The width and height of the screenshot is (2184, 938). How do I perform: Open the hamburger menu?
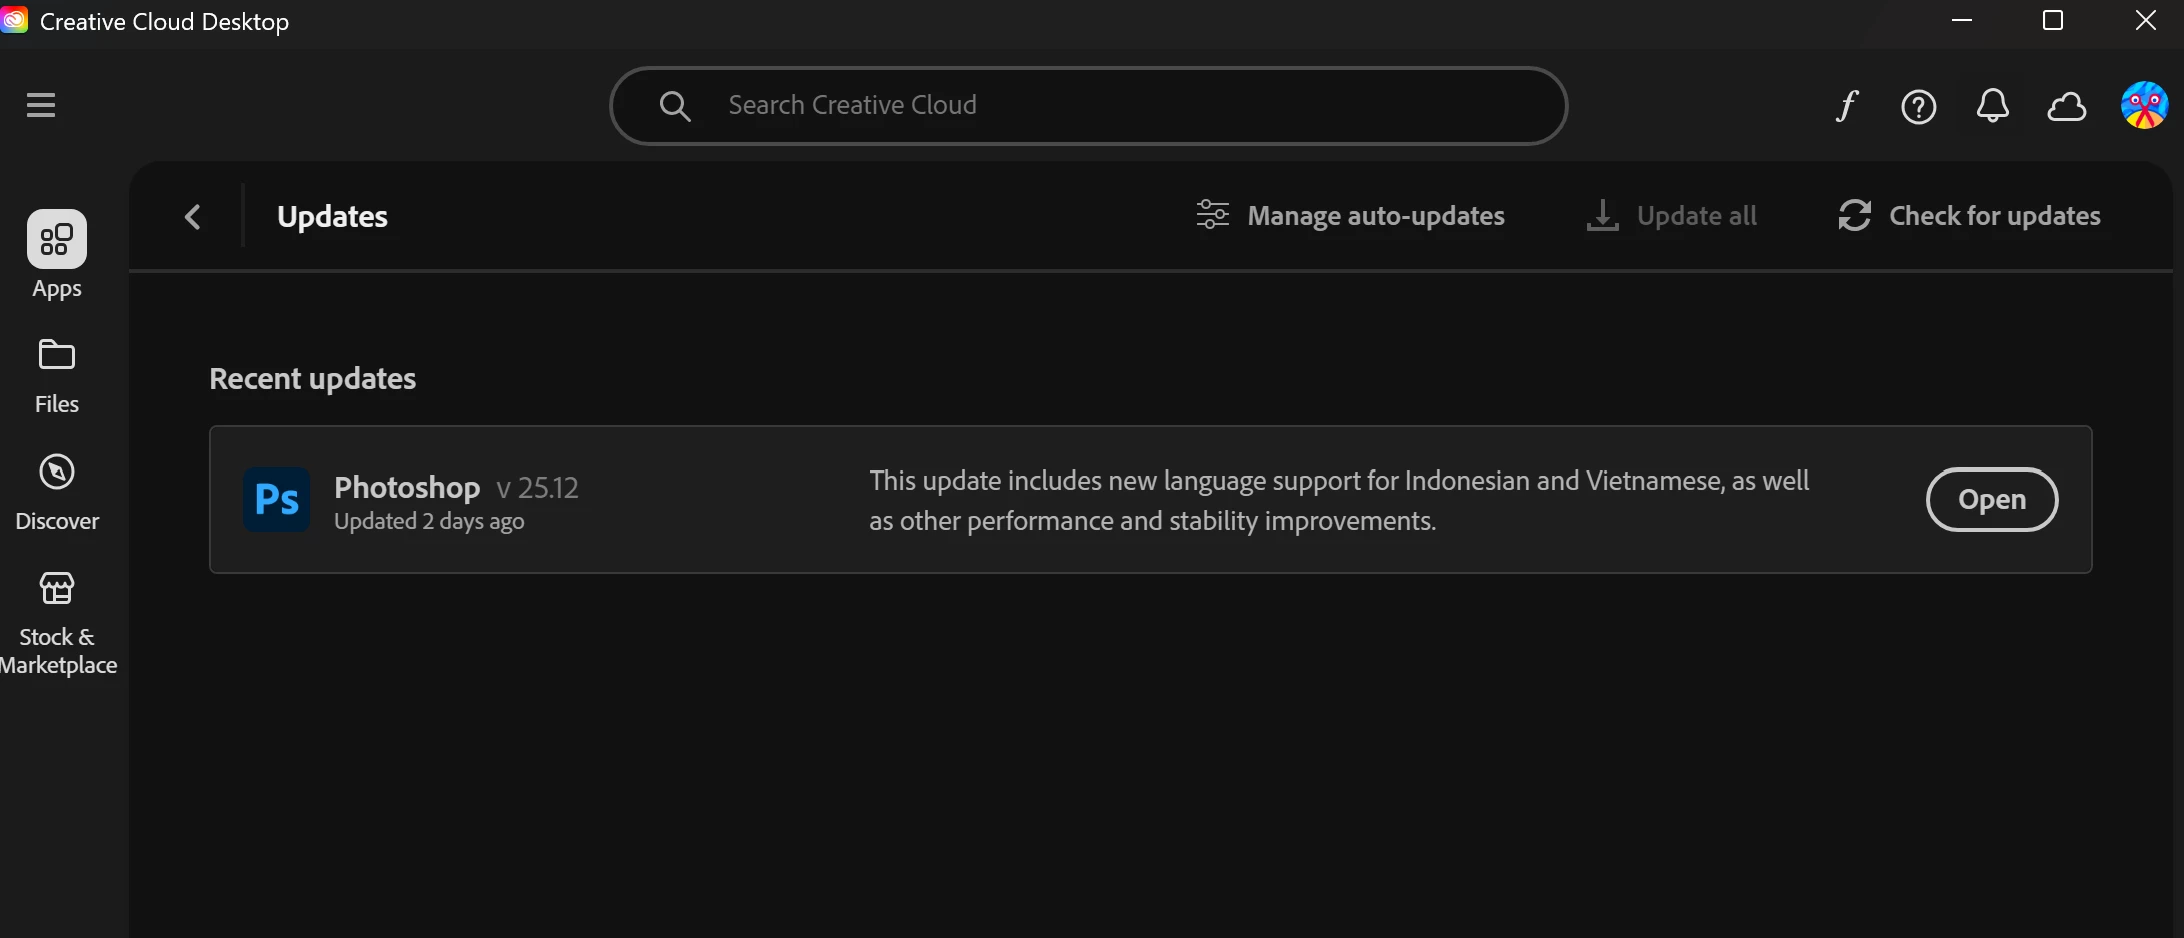[x=41, y=105]
